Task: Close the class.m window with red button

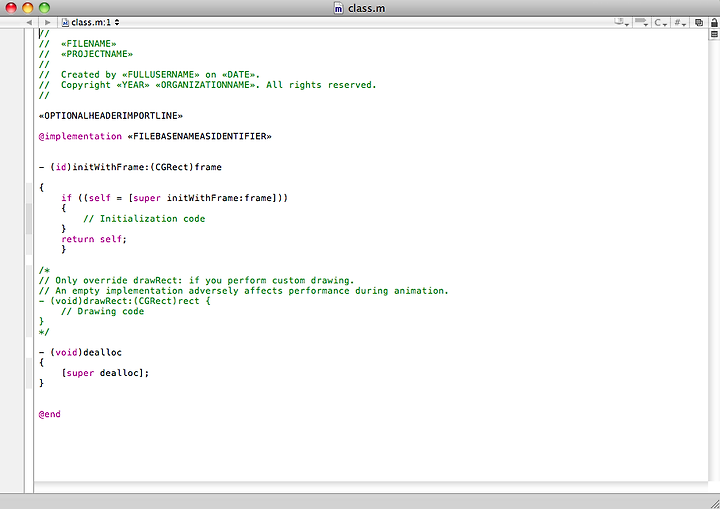Action: pos(11,7)
